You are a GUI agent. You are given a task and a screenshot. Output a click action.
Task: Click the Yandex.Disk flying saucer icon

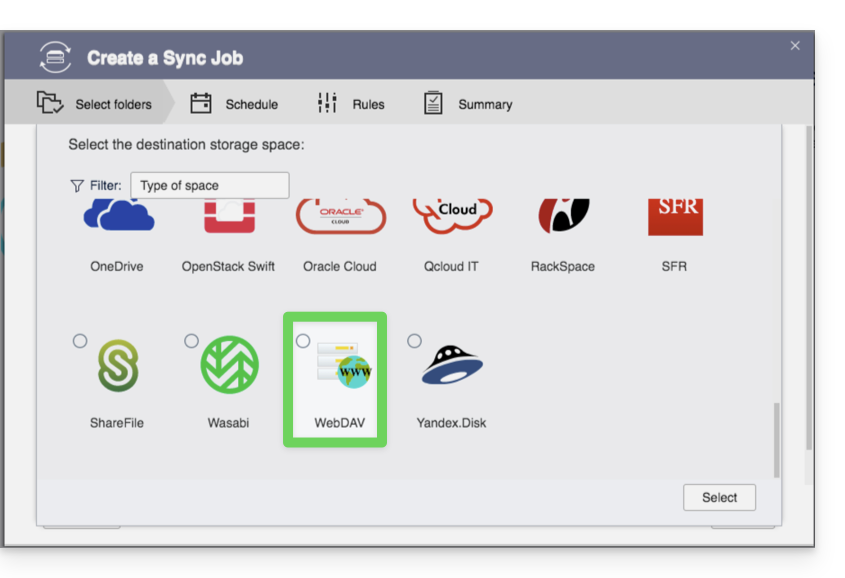452,366
